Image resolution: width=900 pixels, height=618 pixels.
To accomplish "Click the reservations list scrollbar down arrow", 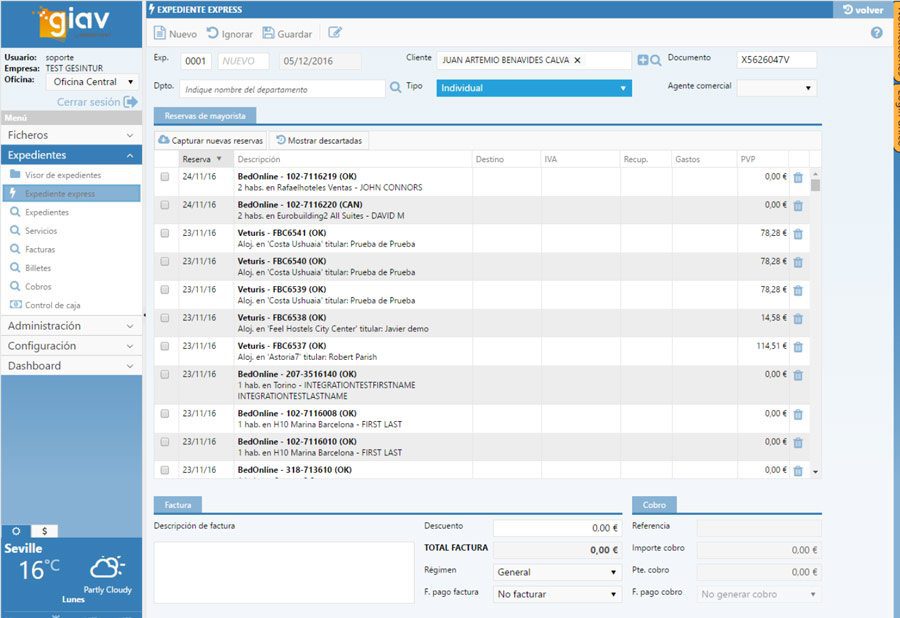I will click(x=815, y=472).
